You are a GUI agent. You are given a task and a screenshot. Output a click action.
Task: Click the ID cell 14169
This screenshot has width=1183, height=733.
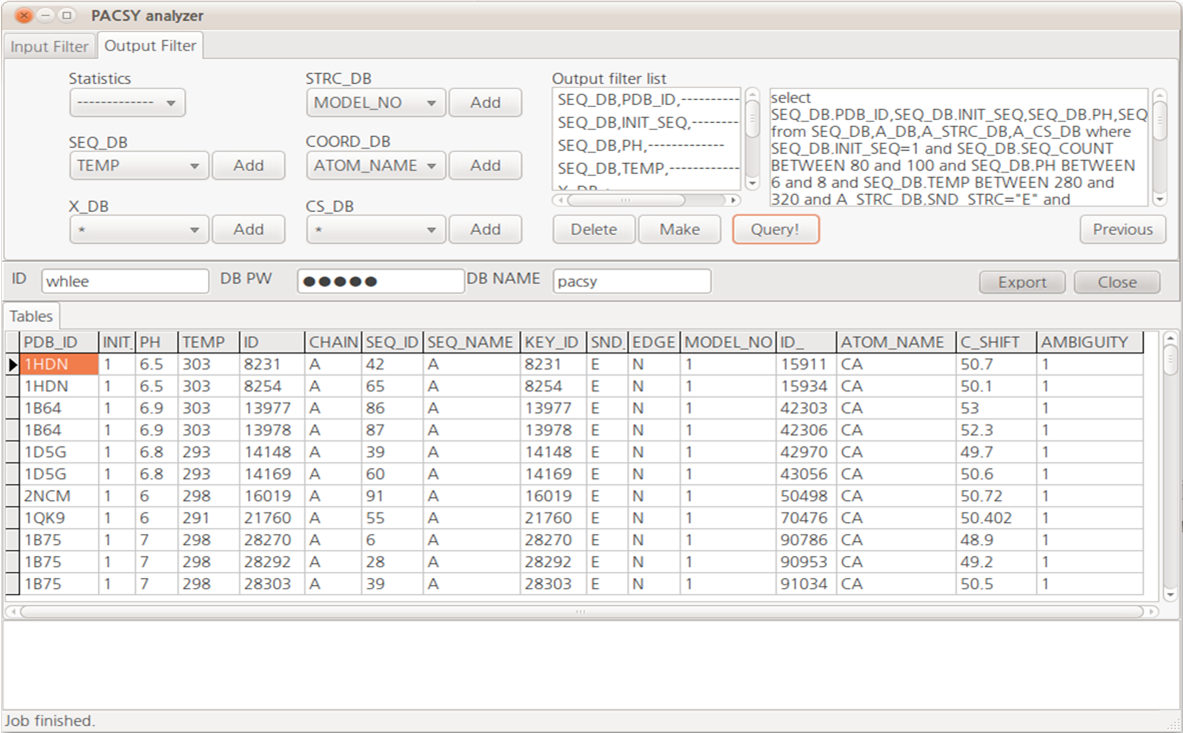272,474
